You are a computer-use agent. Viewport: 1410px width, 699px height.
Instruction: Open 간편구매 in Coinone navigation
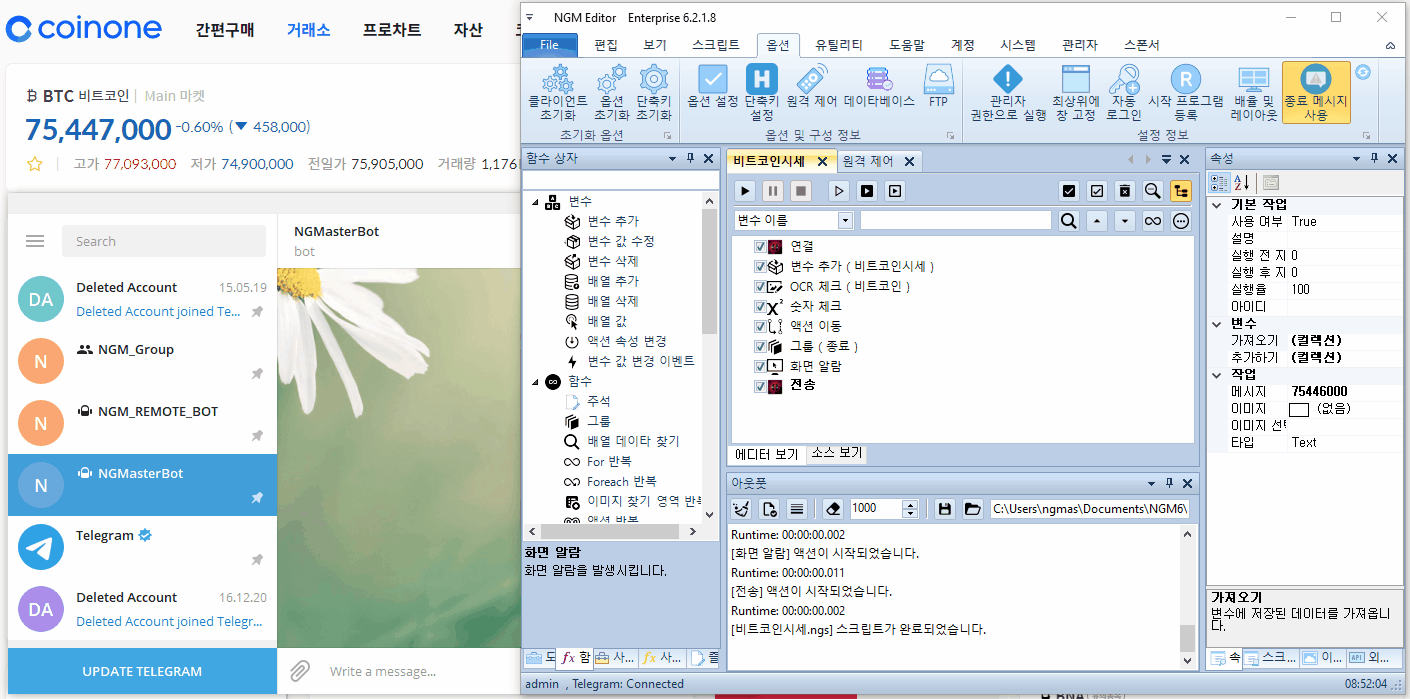[225, 30]
